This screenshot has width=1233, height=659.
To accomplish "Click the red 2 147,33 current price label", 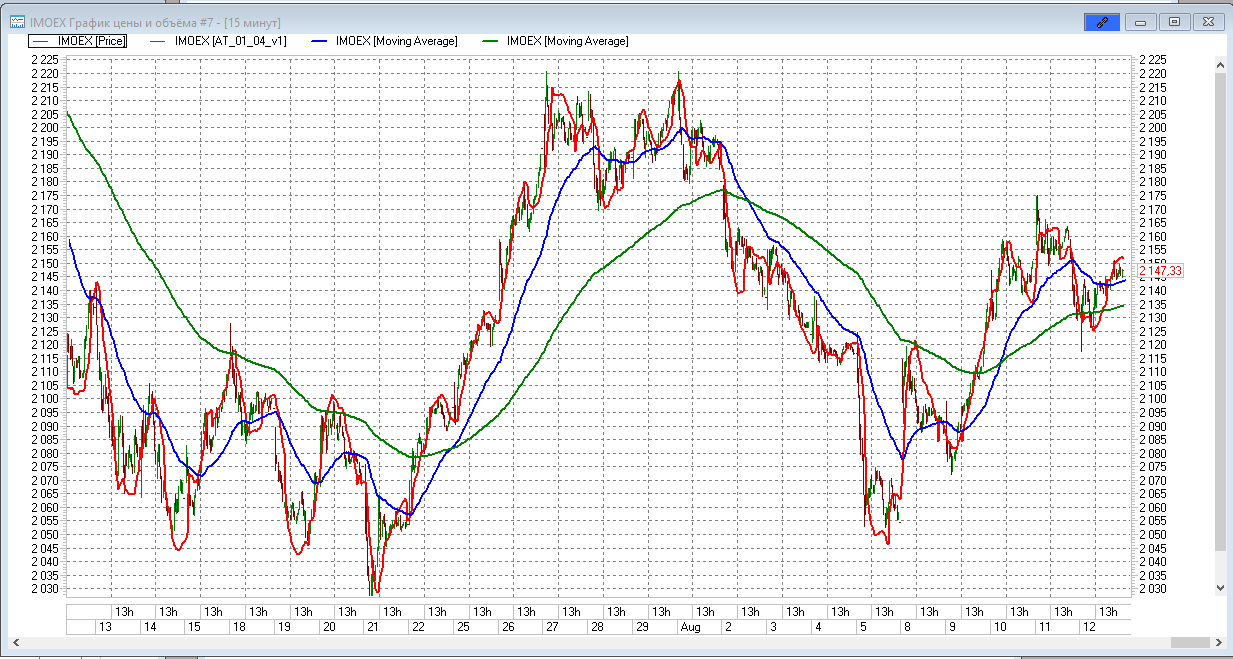I will pos(1161,271).
